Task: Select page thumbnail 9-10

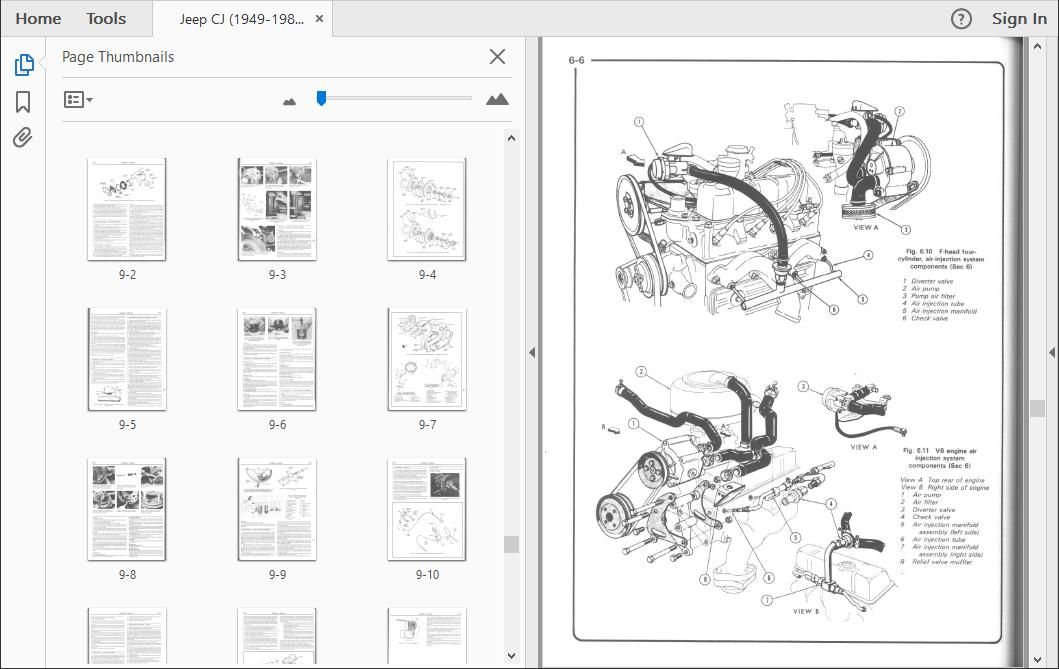Action: 427,509
